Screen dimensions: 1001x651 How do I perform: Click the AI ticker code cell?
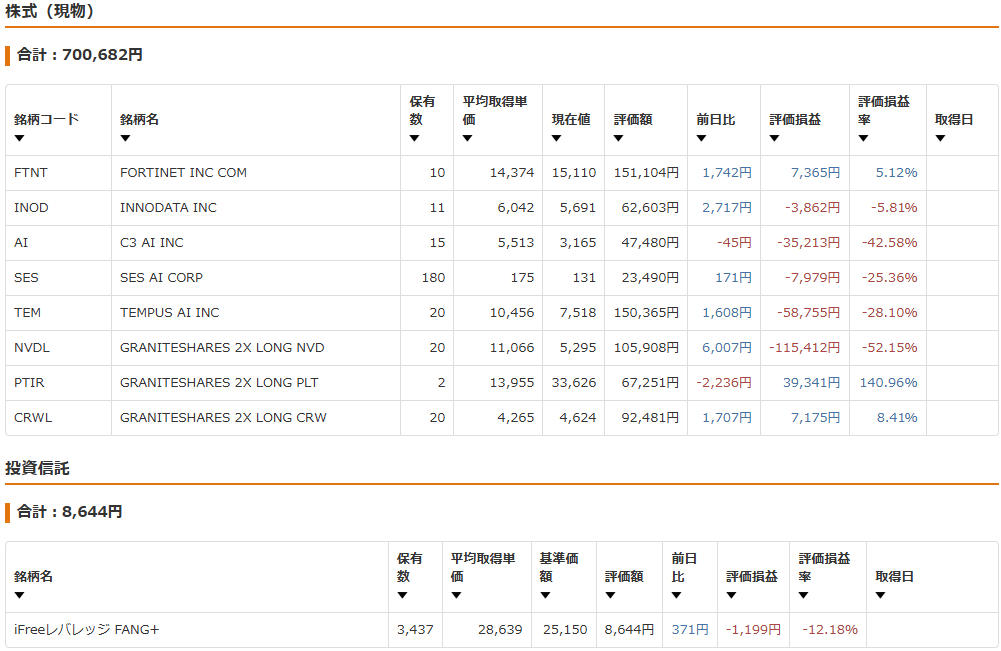pyautogui.click(x=21, y=243)
